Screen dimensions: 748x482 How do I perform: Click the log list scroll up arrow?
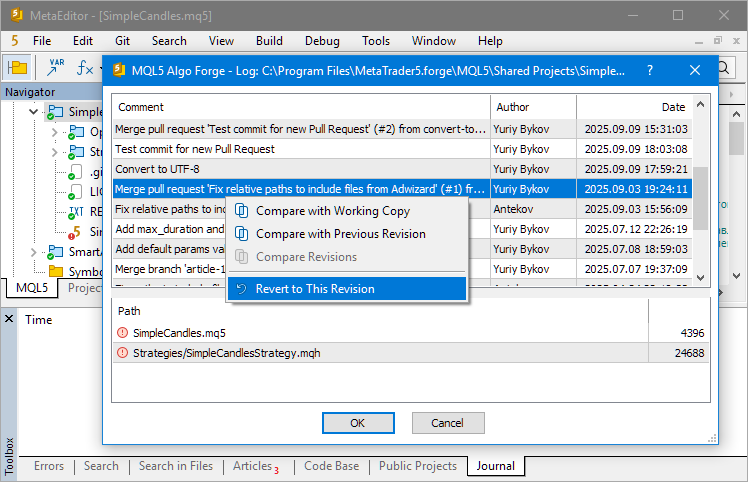700,104
